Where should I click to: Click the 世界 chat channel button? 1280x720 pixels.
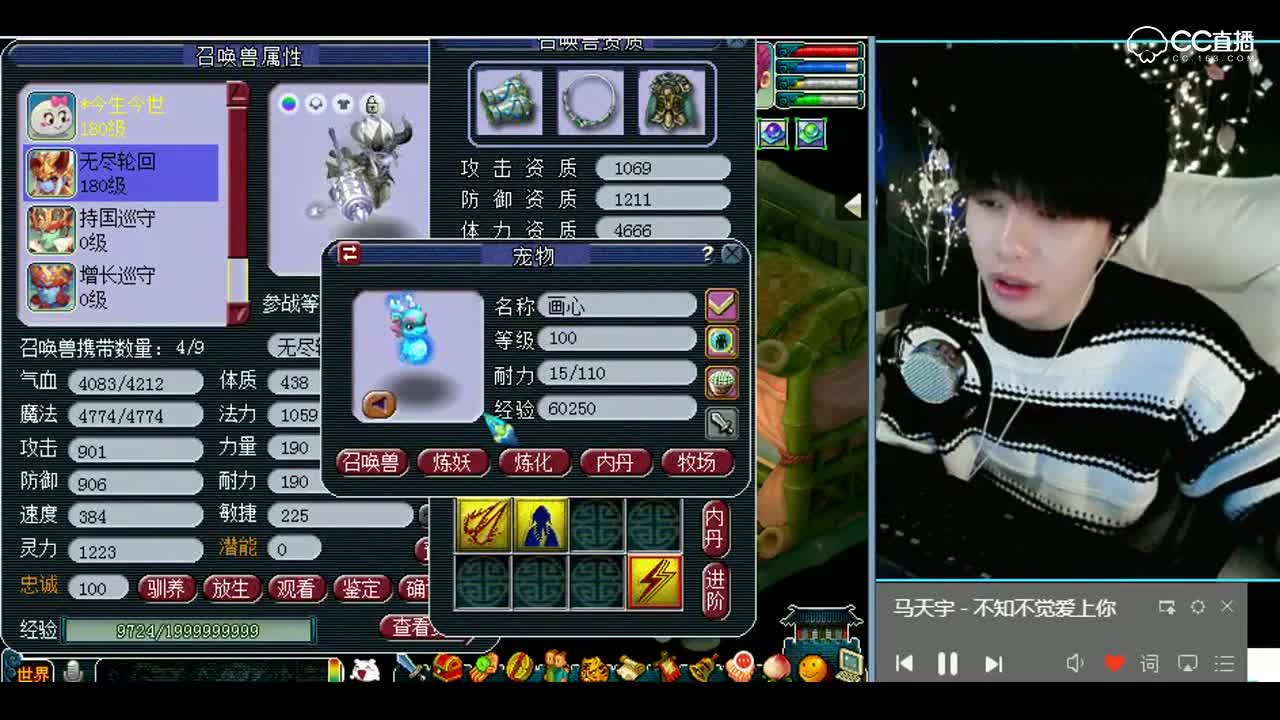pos(32,673)
